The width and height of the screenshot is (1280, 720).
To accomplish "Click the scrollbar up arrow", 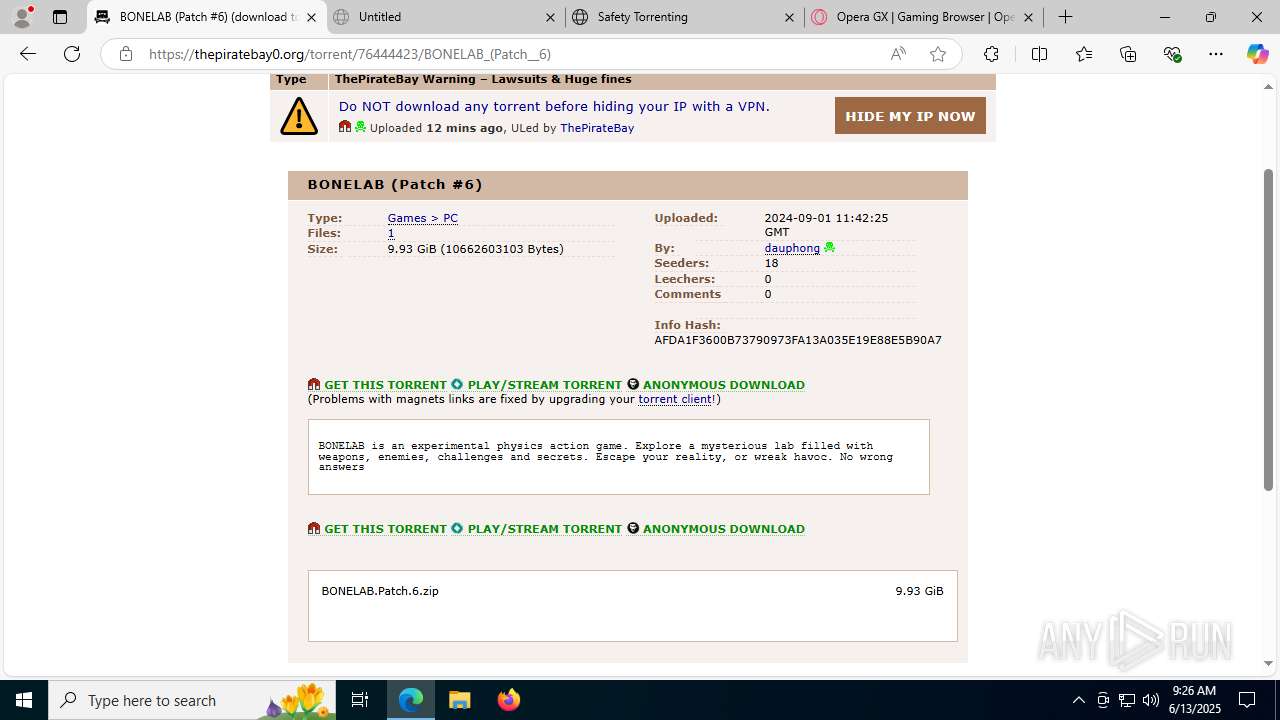I will (1269, 86).
